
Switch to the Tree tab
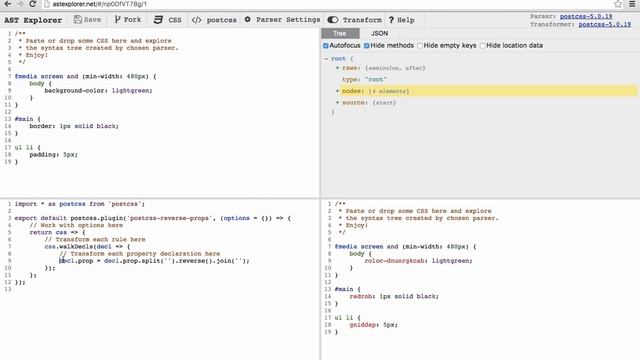[340, 33]
